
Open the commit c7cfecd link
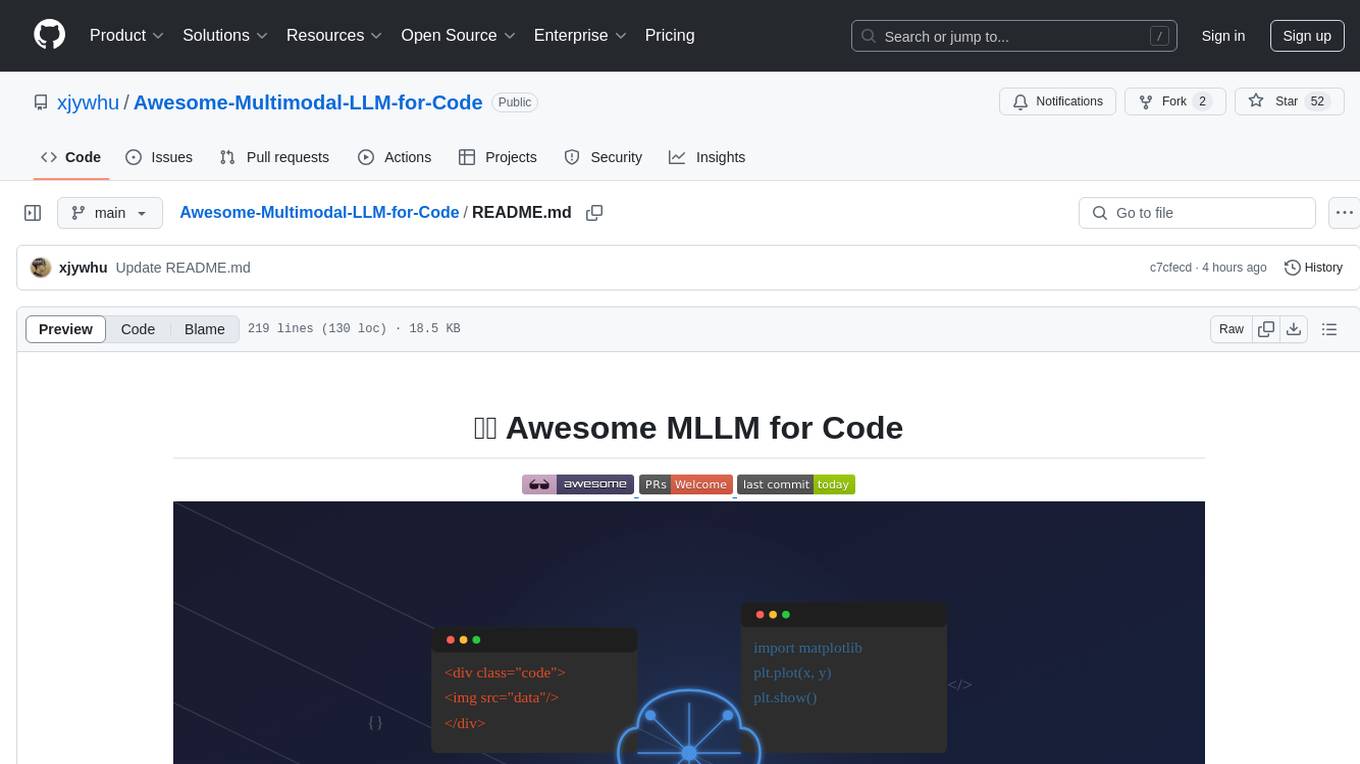point(1171,268)
